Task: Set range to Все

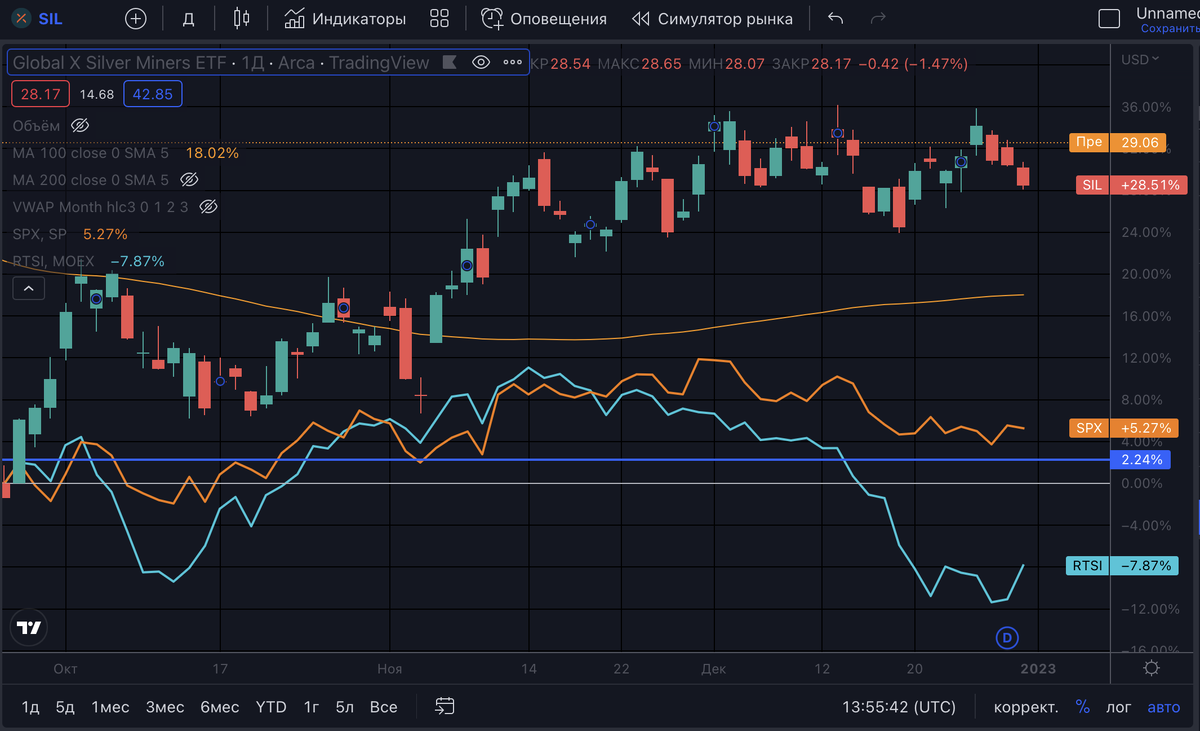Action: point(383,707)
